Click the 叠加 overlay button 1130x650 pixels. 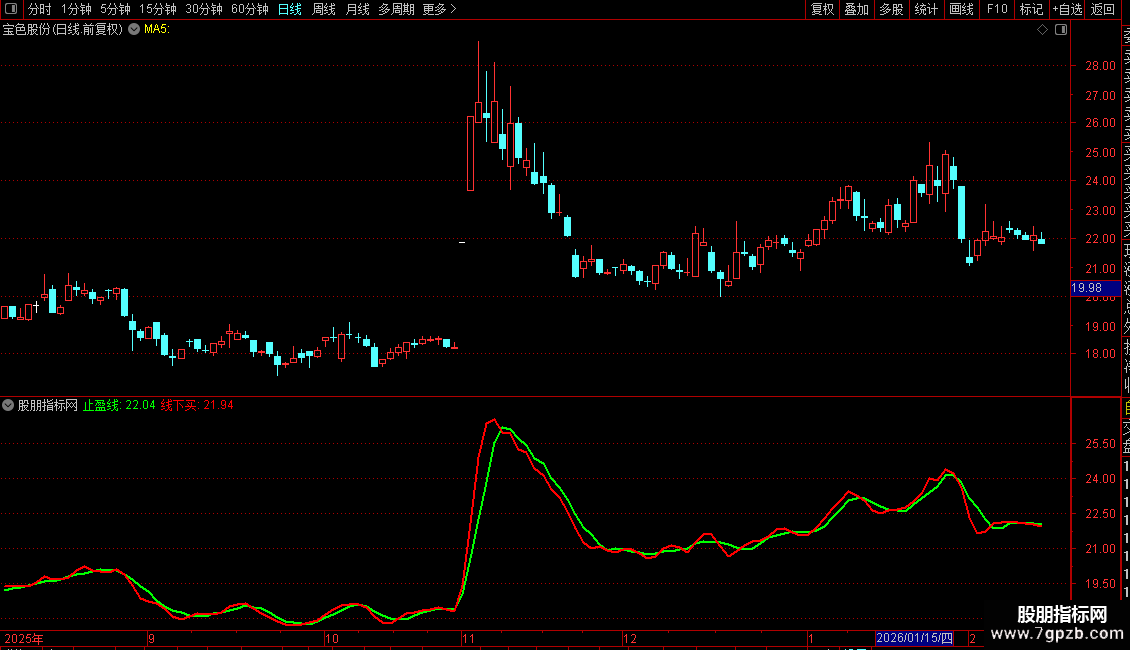pyautogui.click(x=857, y=9)
